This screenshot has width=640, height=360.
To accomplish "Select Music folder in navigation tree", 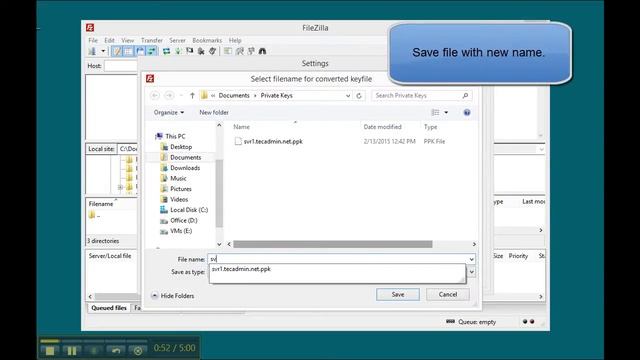I will (178, 178).
